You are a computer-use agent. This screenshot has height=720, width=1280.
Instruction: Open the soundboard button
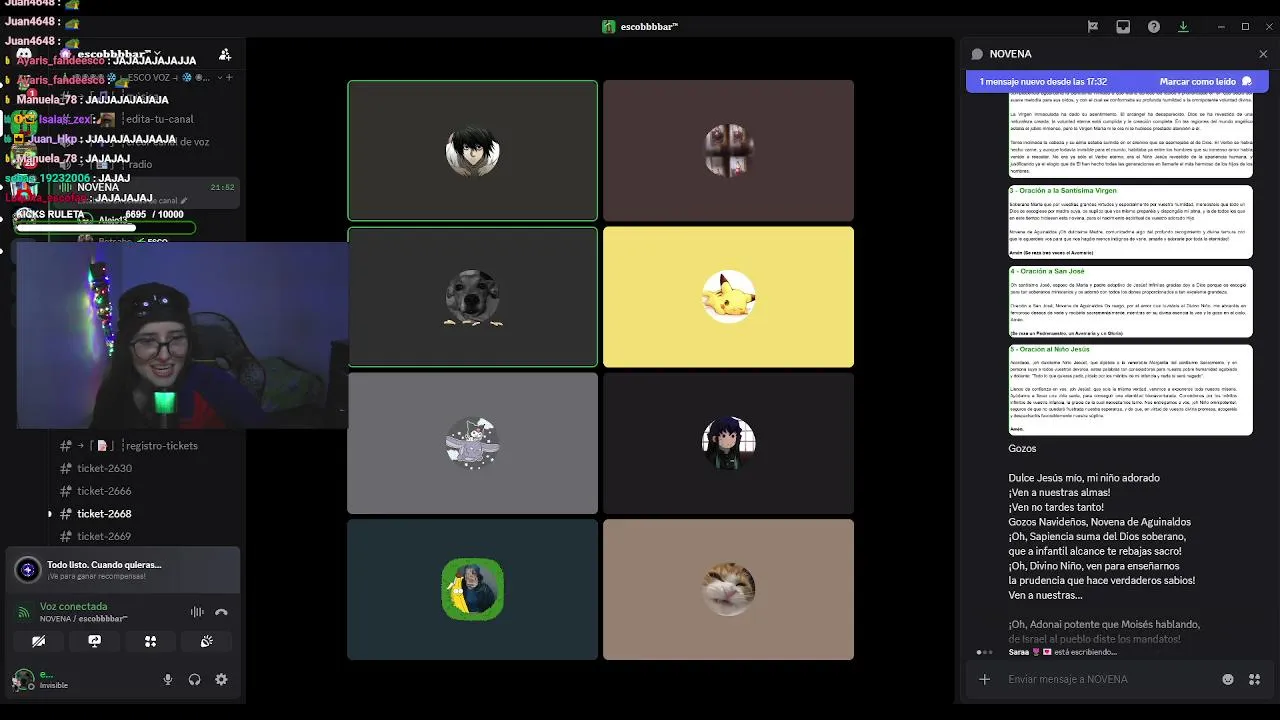(206, 641)
